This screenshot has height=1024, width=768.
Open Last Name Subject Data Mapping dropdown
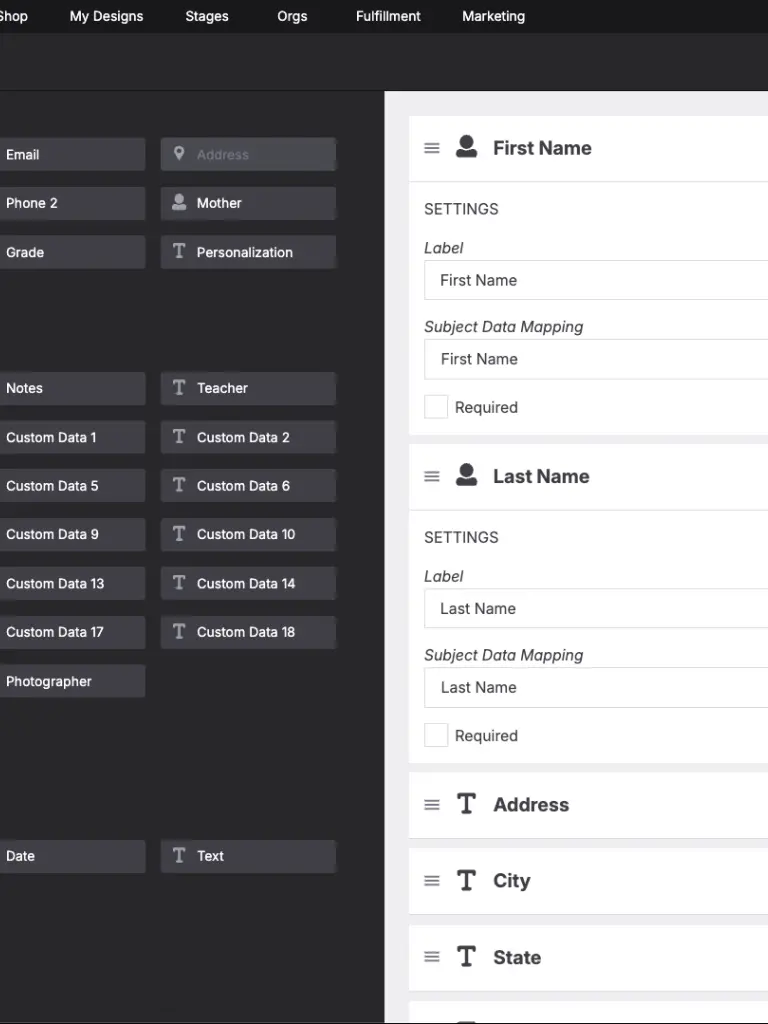[x=596, y=687]
